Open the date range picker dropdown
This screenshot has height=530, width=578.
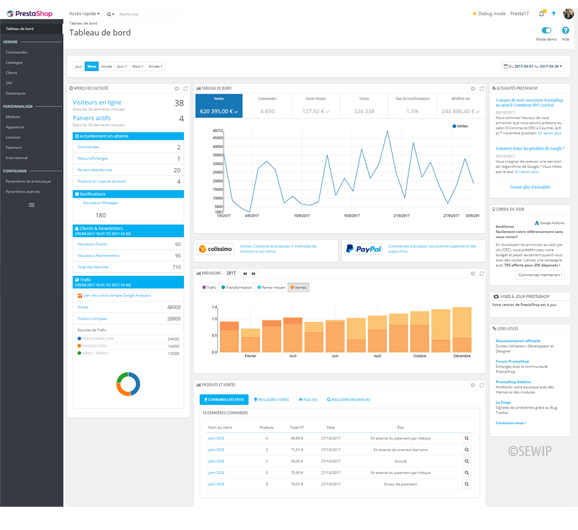point(532,66)
